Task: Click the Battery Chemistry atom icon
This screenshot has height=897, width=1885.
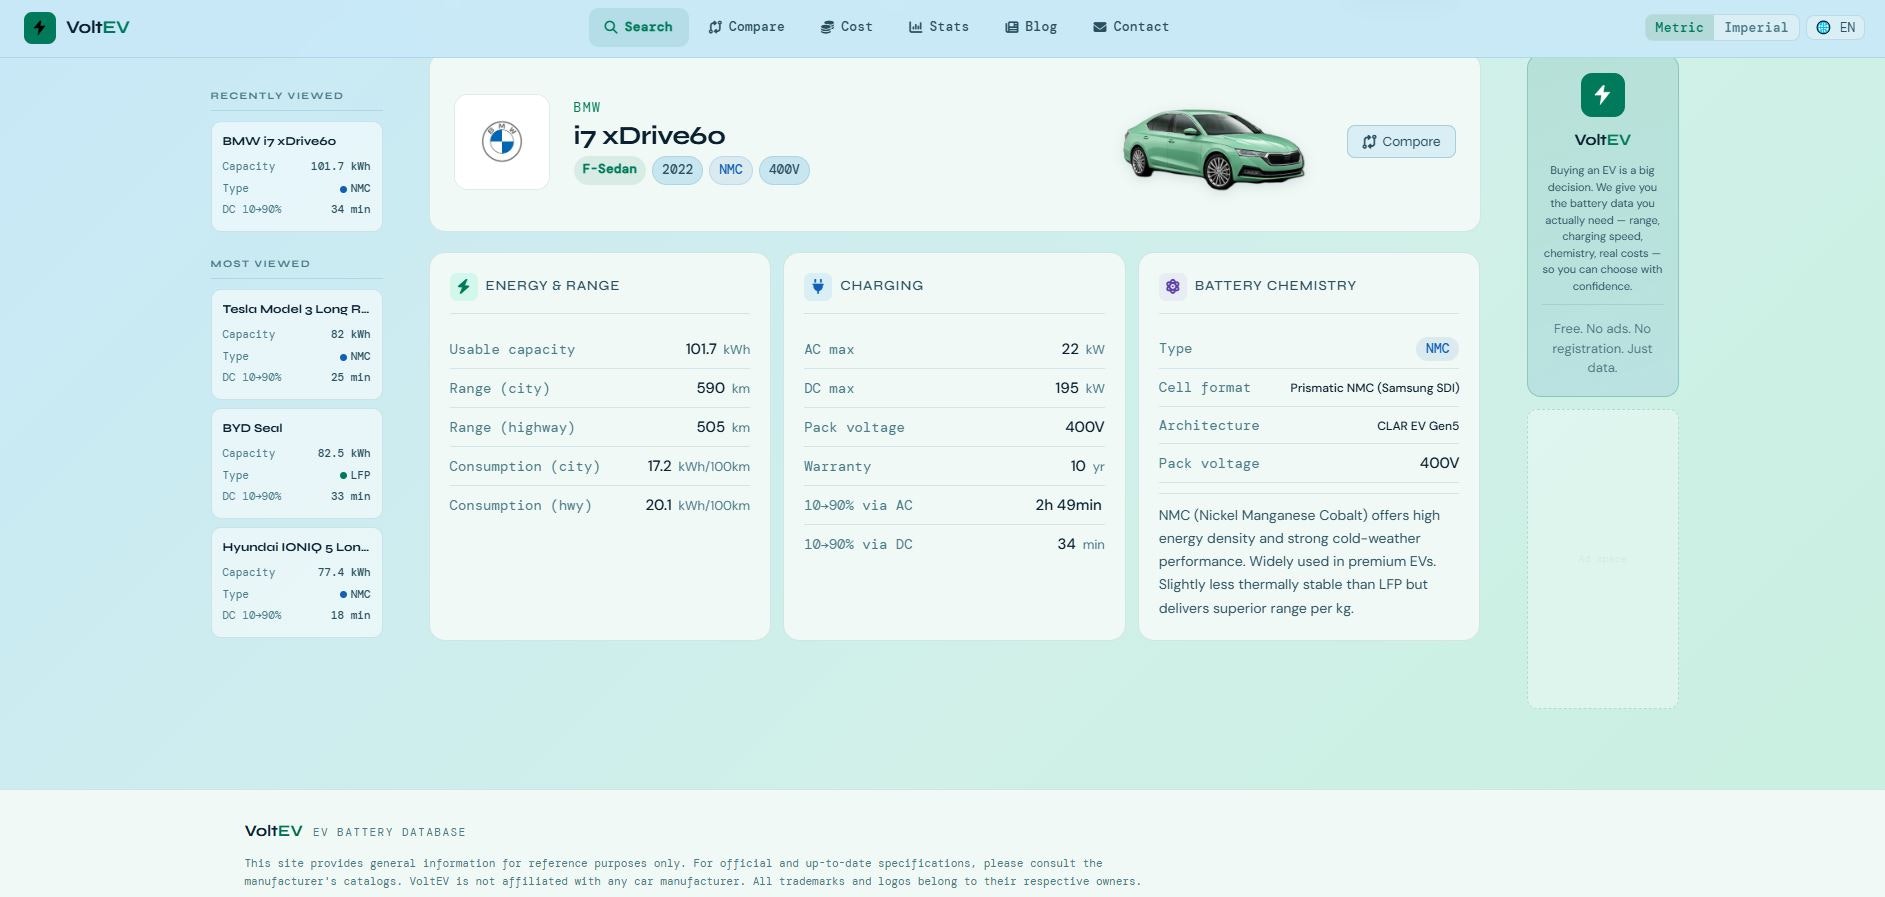Action: point(1172,287)
